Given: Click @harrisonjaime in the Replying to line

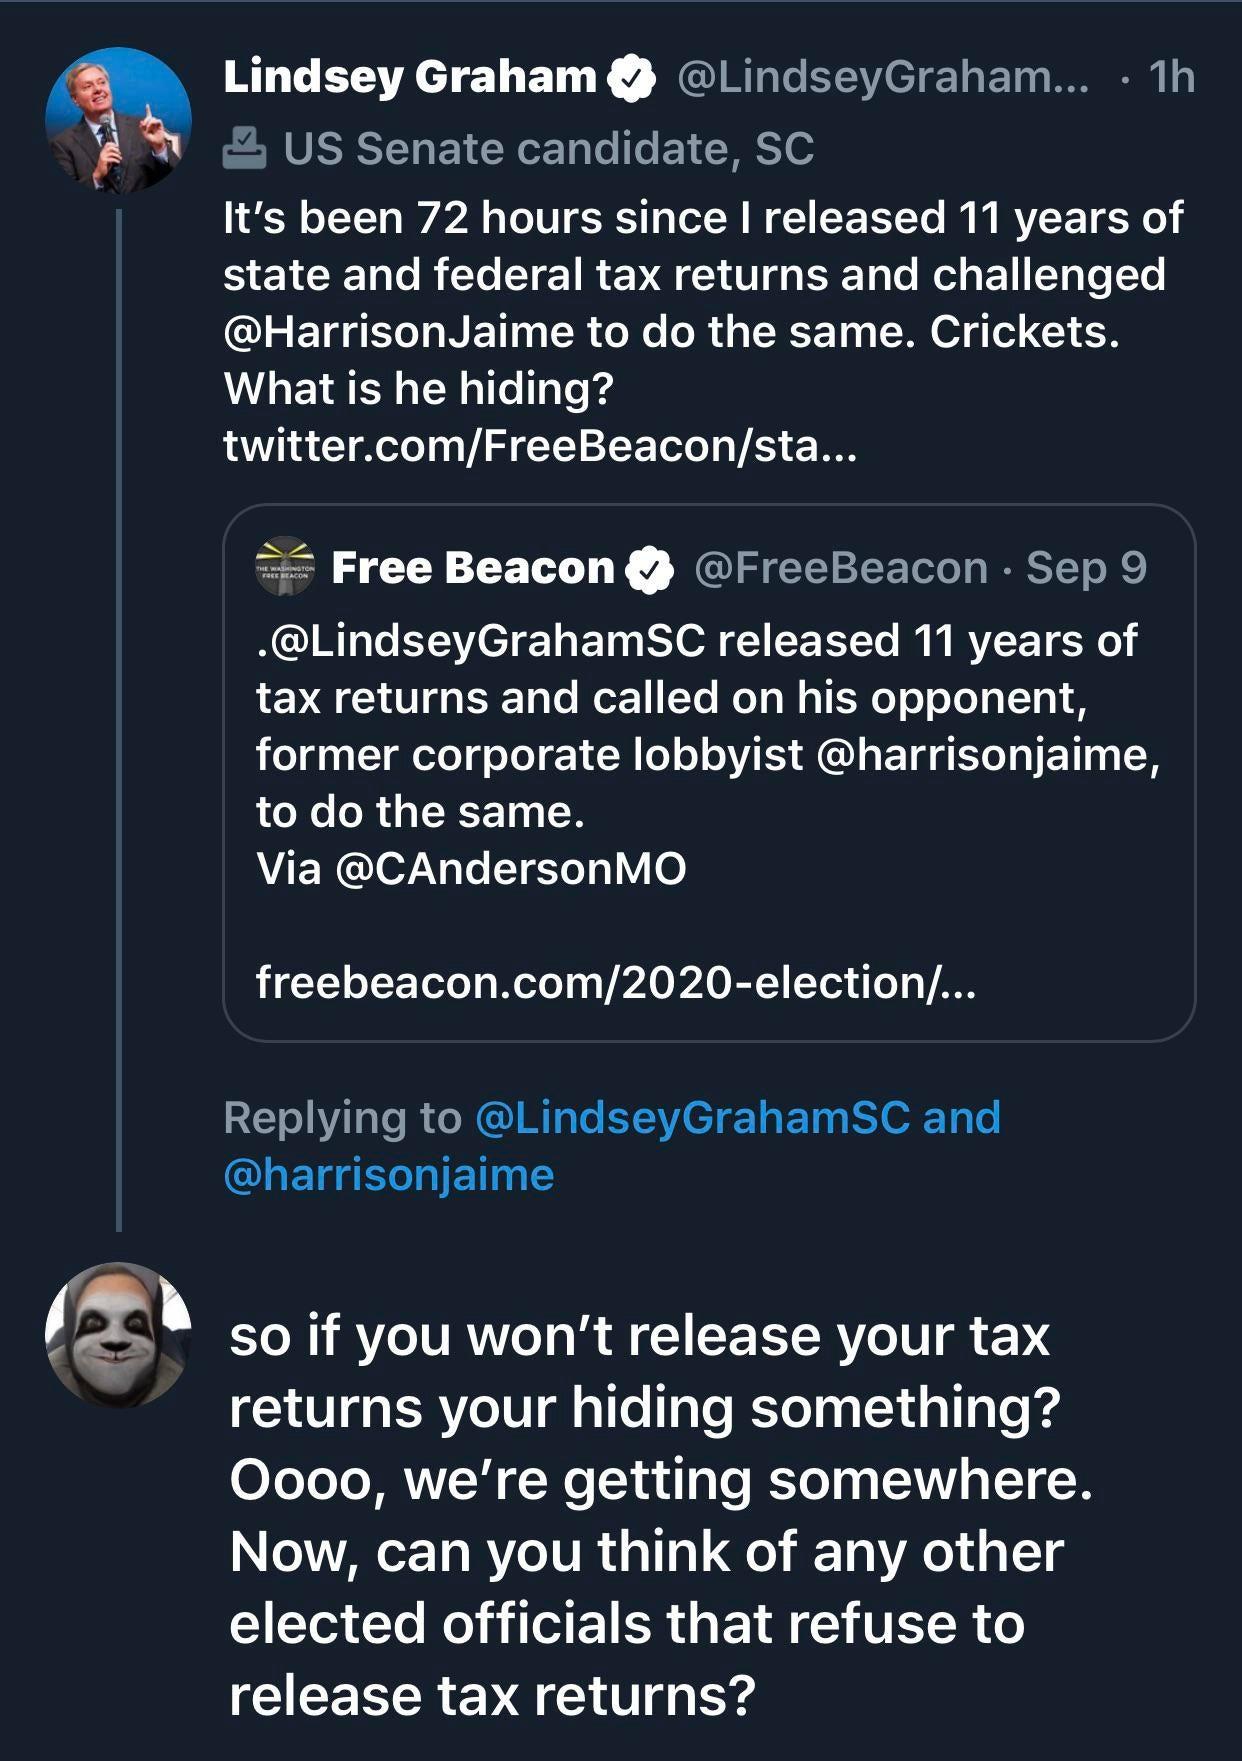Looking at the screenshot, I should (389, 1174).
